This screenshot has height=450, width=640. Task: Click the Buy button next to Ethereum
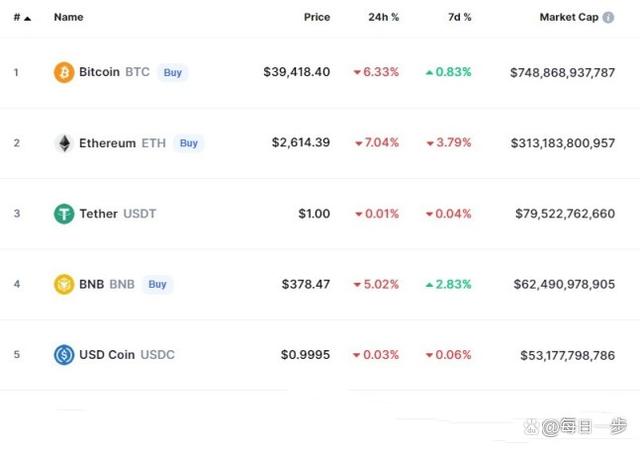click(188, 143)
